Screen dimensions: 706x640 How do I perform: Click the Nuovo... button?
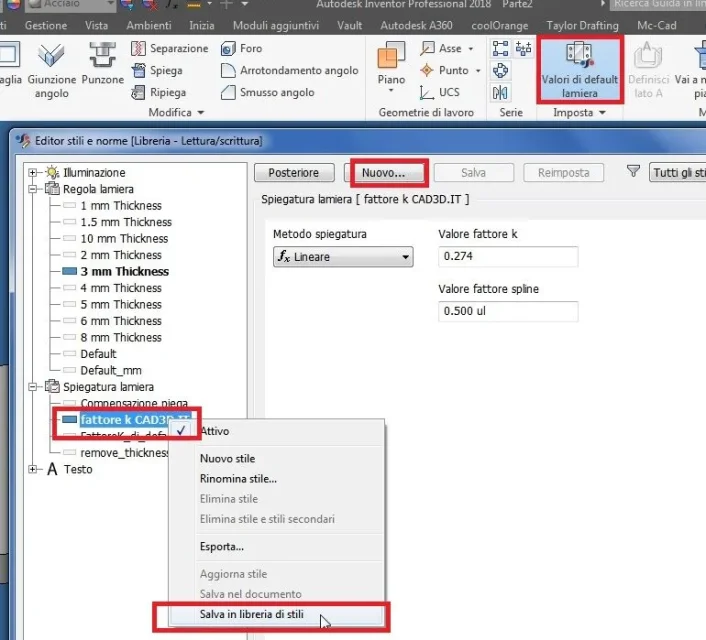[383, 172]
